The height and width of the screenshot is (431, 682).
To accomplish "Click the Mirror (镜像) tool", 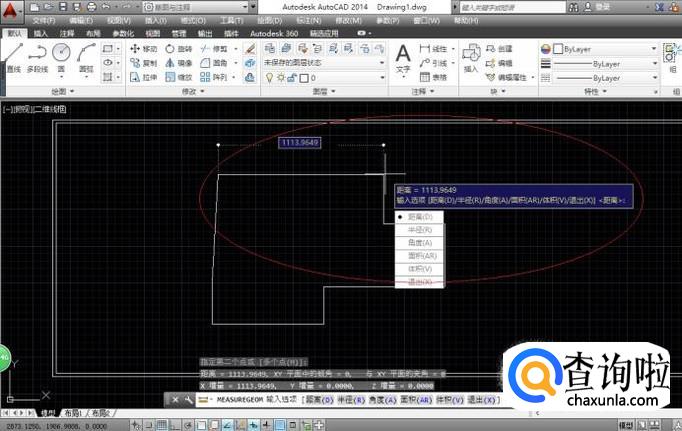I will 179,63.
